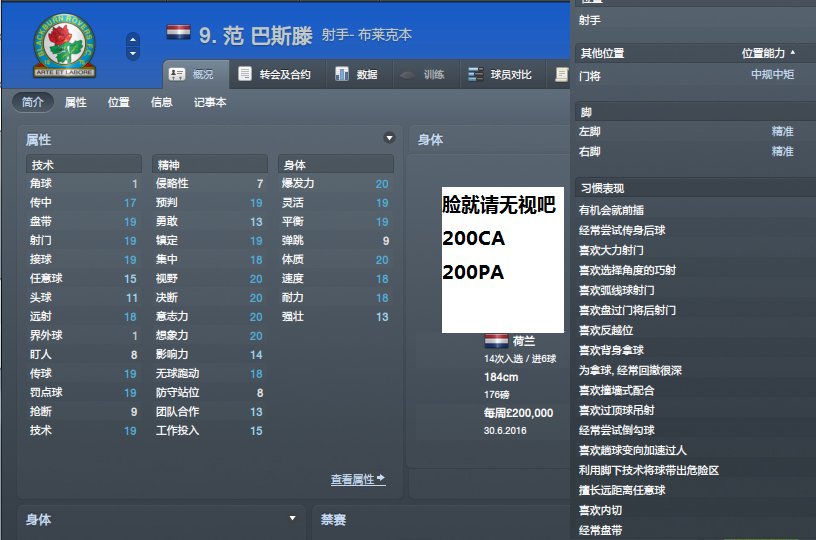The image size is (816, 540).
Task: Switch to the 位置 sub-tab
Action: 118,102
